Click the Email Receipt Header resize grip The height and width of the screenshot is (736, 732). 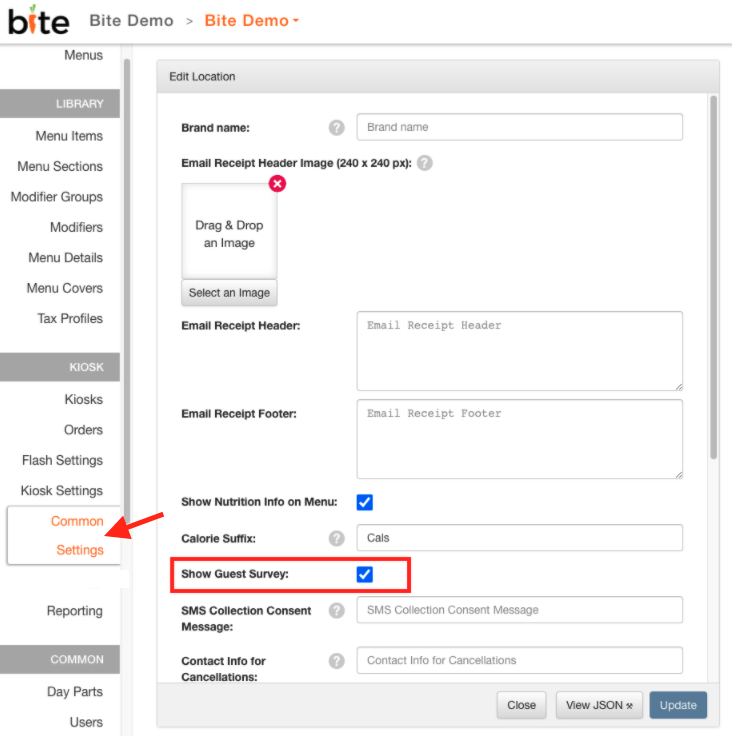pos(679,387)
